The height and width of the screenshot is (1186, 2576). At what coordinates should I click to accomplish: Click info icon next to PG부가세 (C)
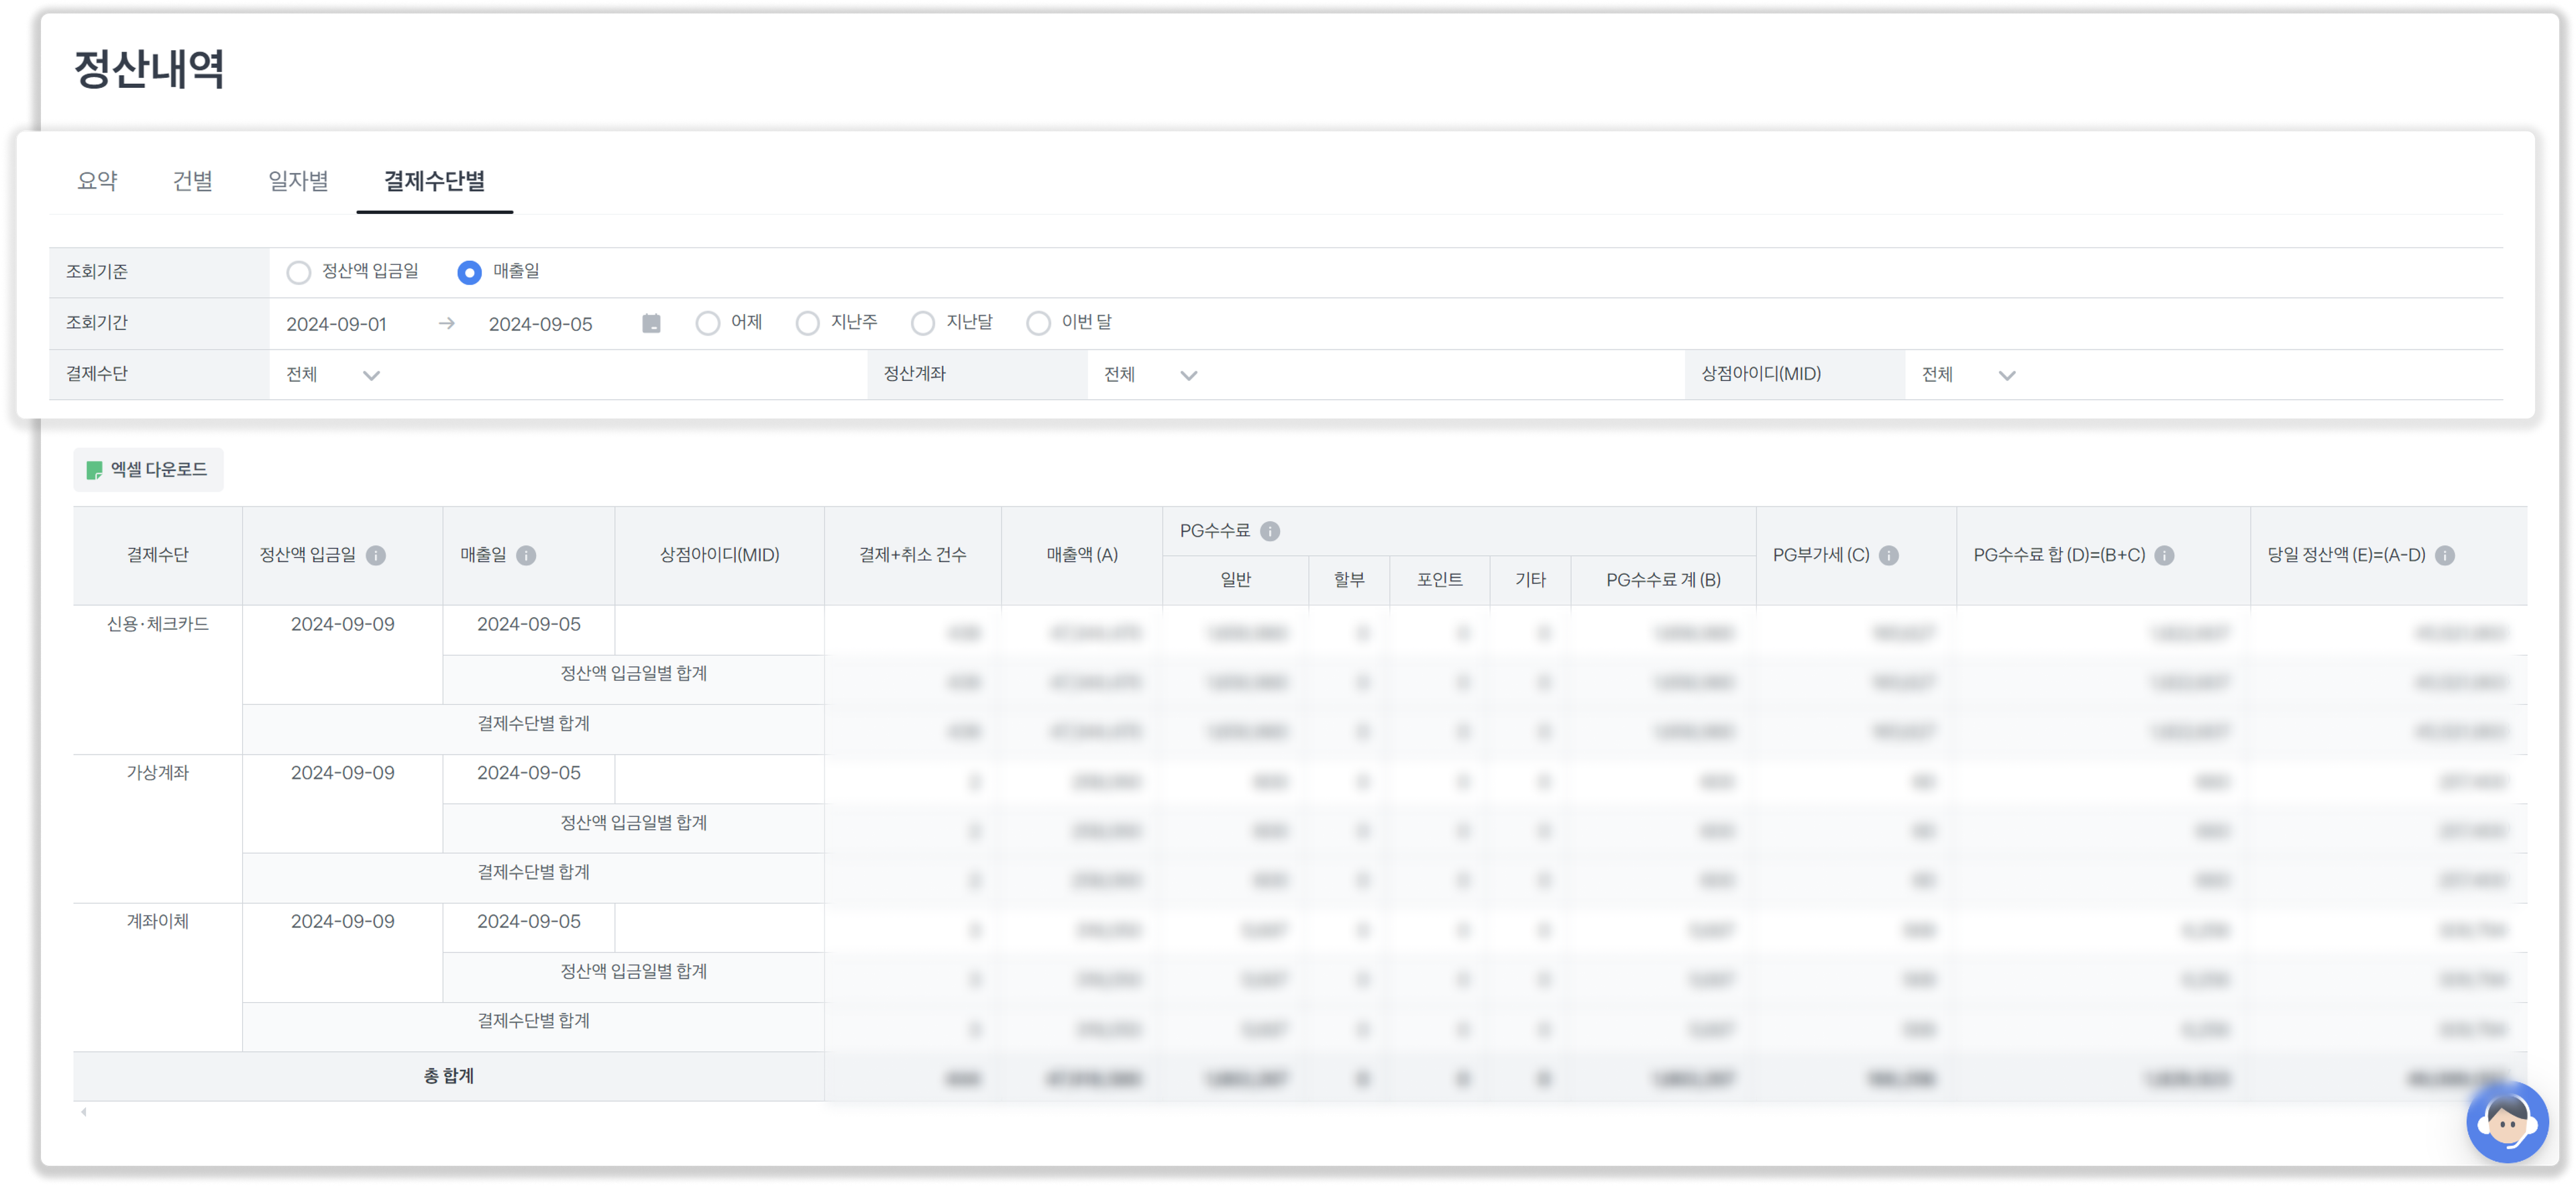(x=1889, y=555)
